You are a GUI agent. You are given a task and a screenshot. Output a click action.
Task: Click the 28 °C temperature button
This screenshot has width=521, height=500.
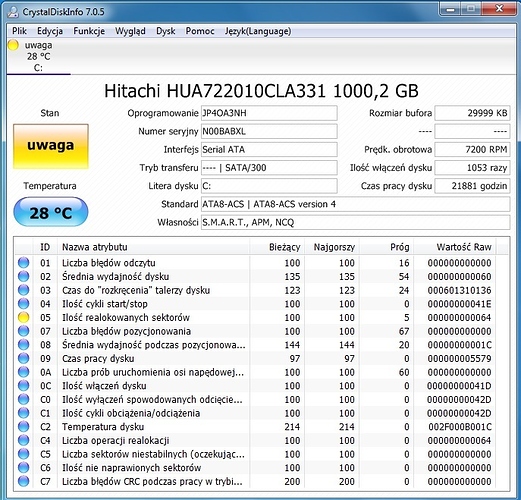[x=51, y=212]
